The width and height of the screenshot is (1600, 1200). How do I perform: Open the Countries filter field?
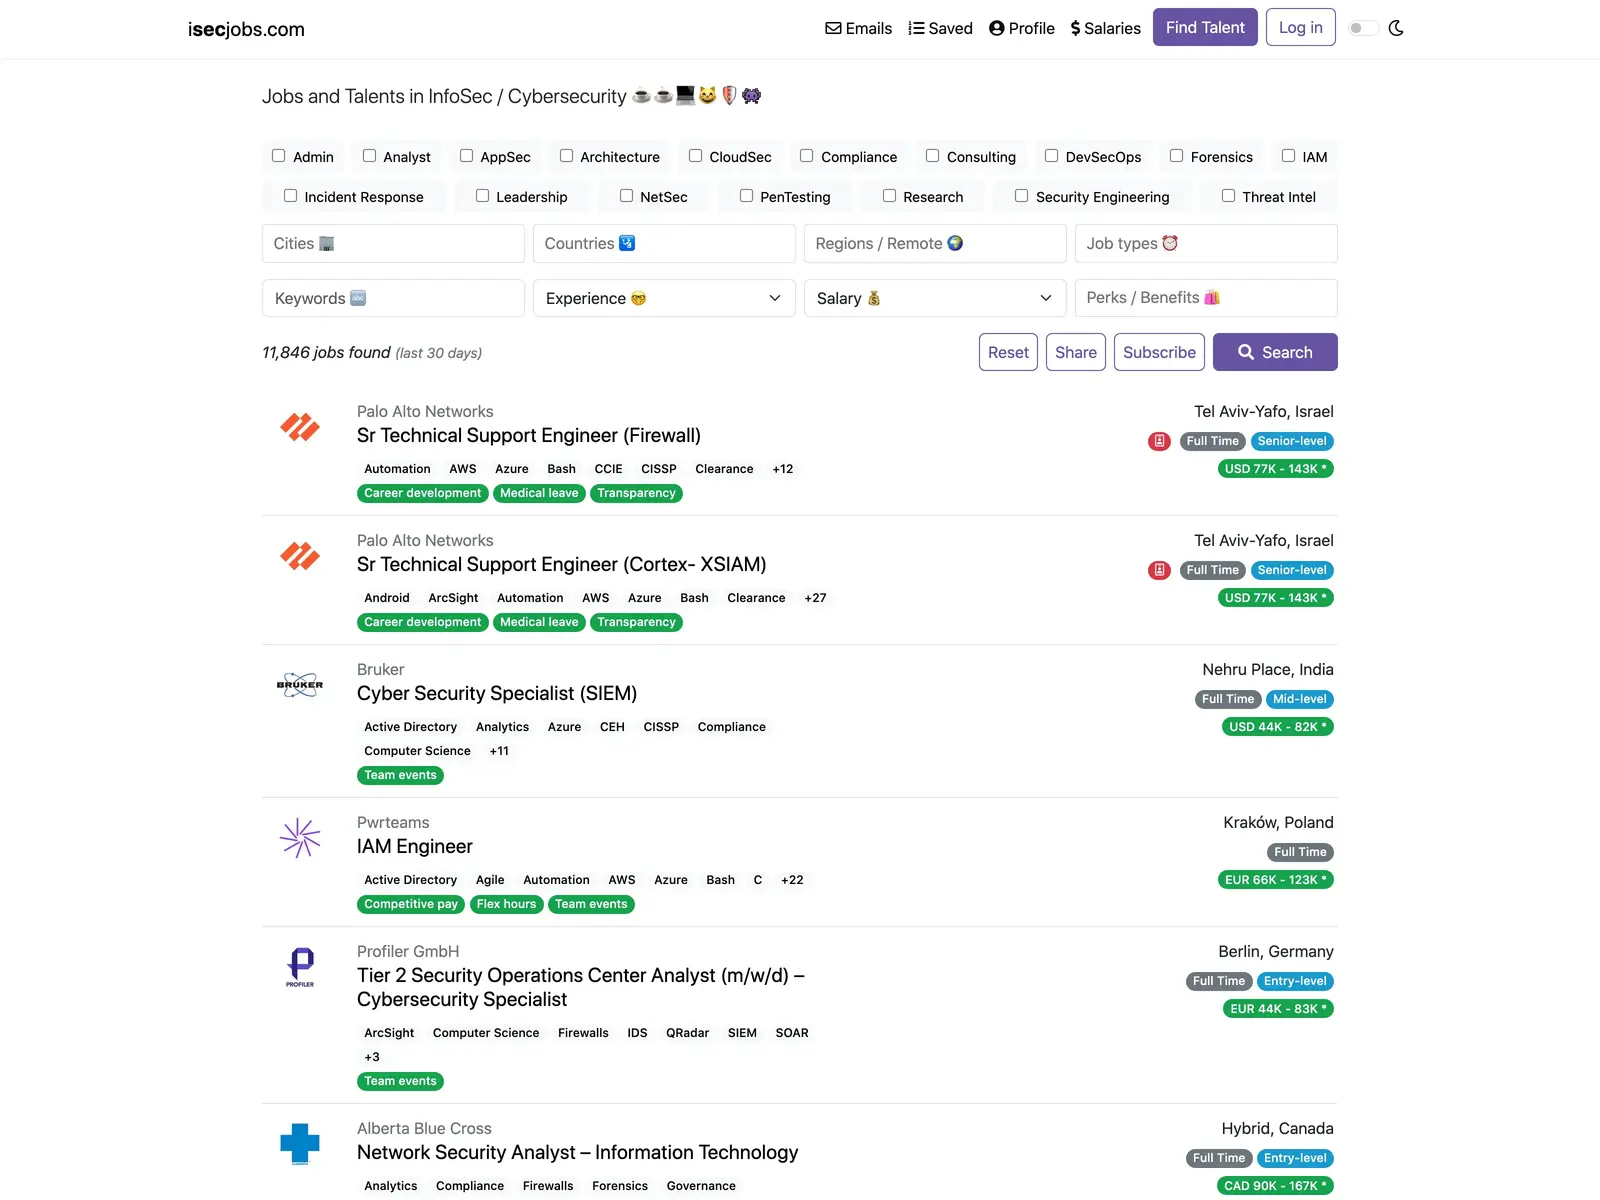[x=664, y=243]
